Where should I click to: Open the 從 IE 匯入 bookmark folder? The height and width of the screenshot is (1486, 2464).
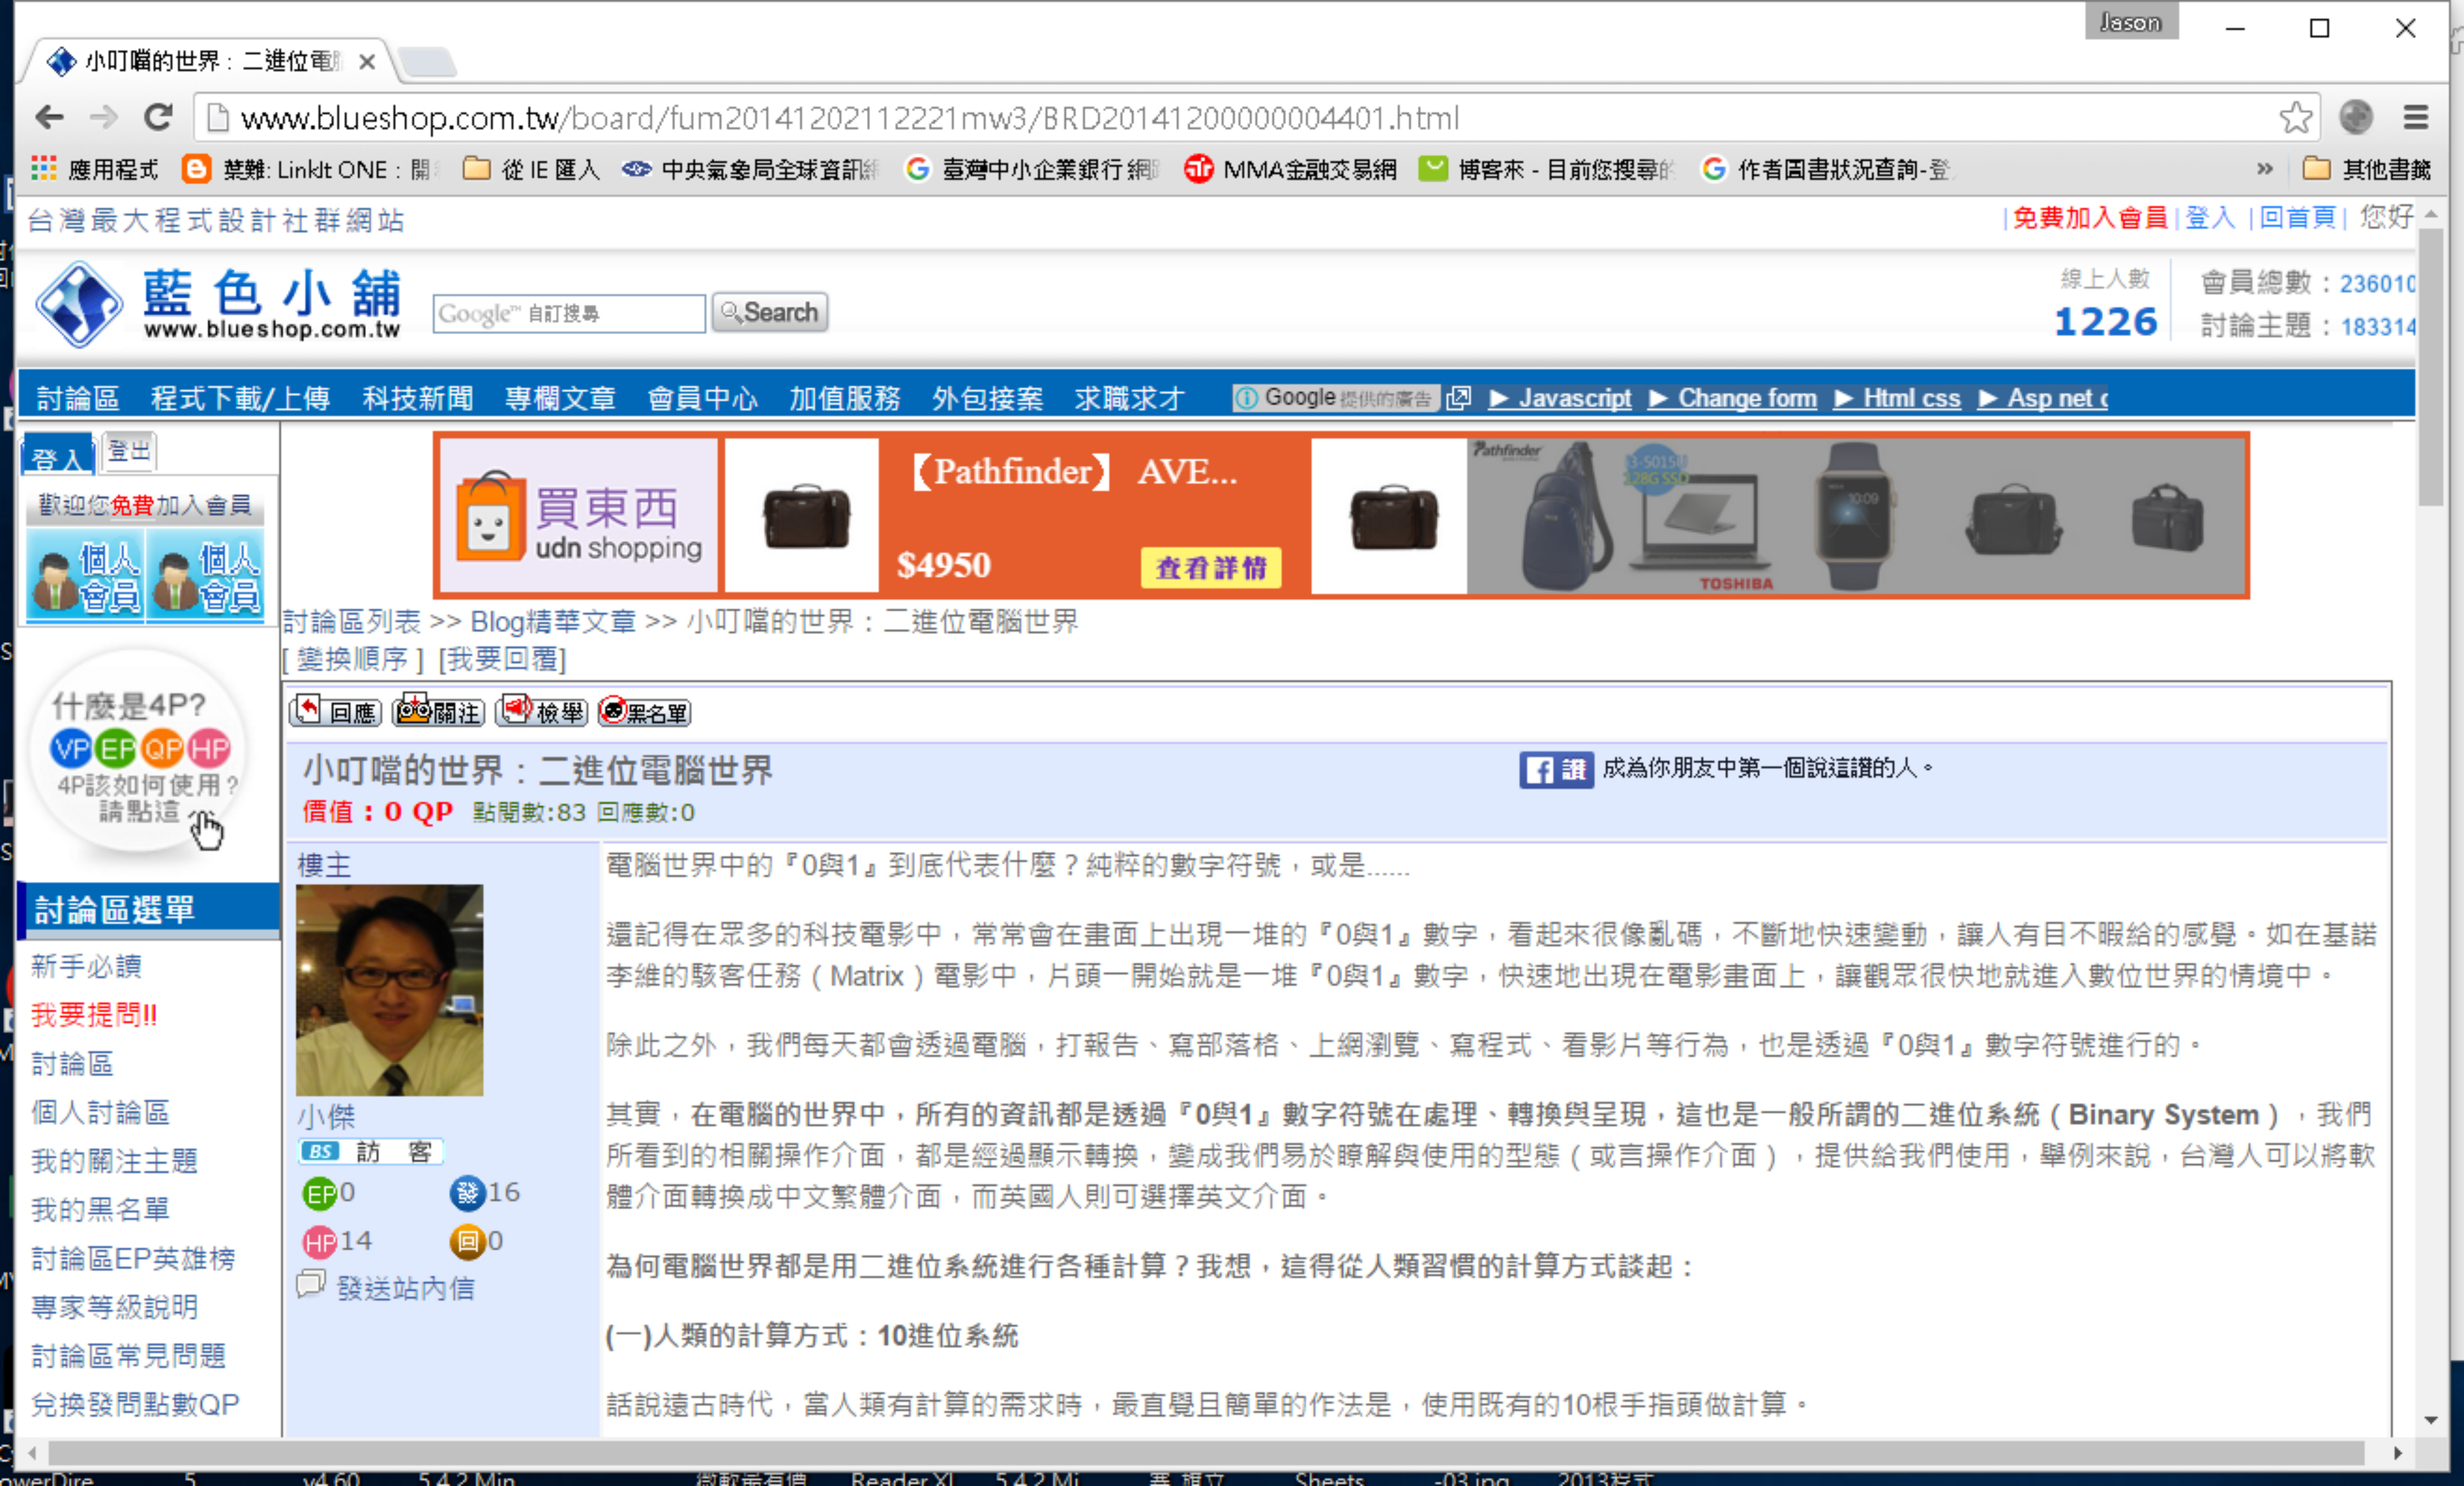coord(532,169)
